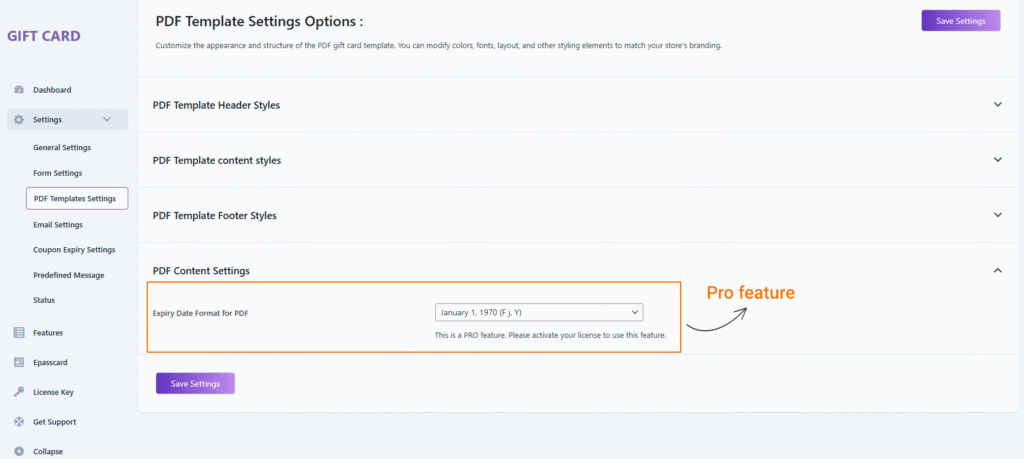Image resolution: width=1024 pixels, height=459 pixels.
Task: Open General Settings submenu item
Action: pos(62,148)
